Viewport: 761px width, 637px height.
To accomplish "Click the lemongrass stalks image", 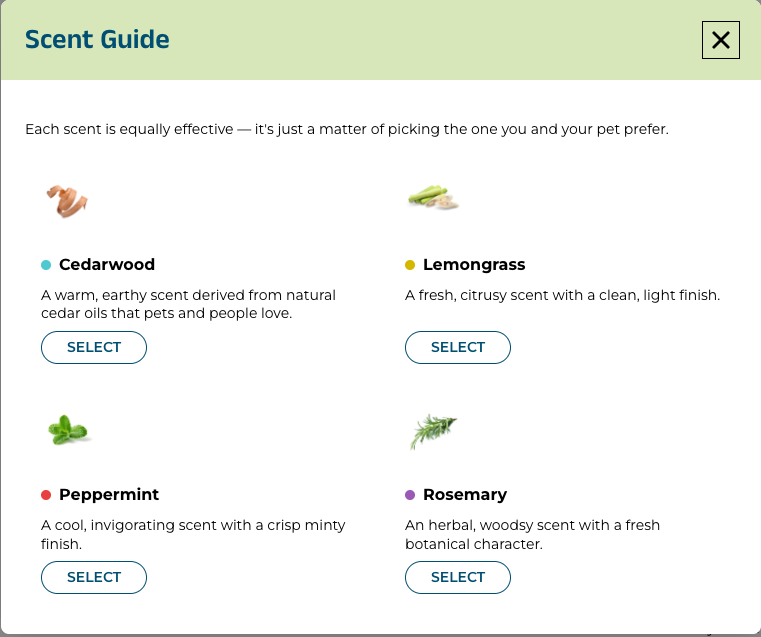I will [433, 197].
